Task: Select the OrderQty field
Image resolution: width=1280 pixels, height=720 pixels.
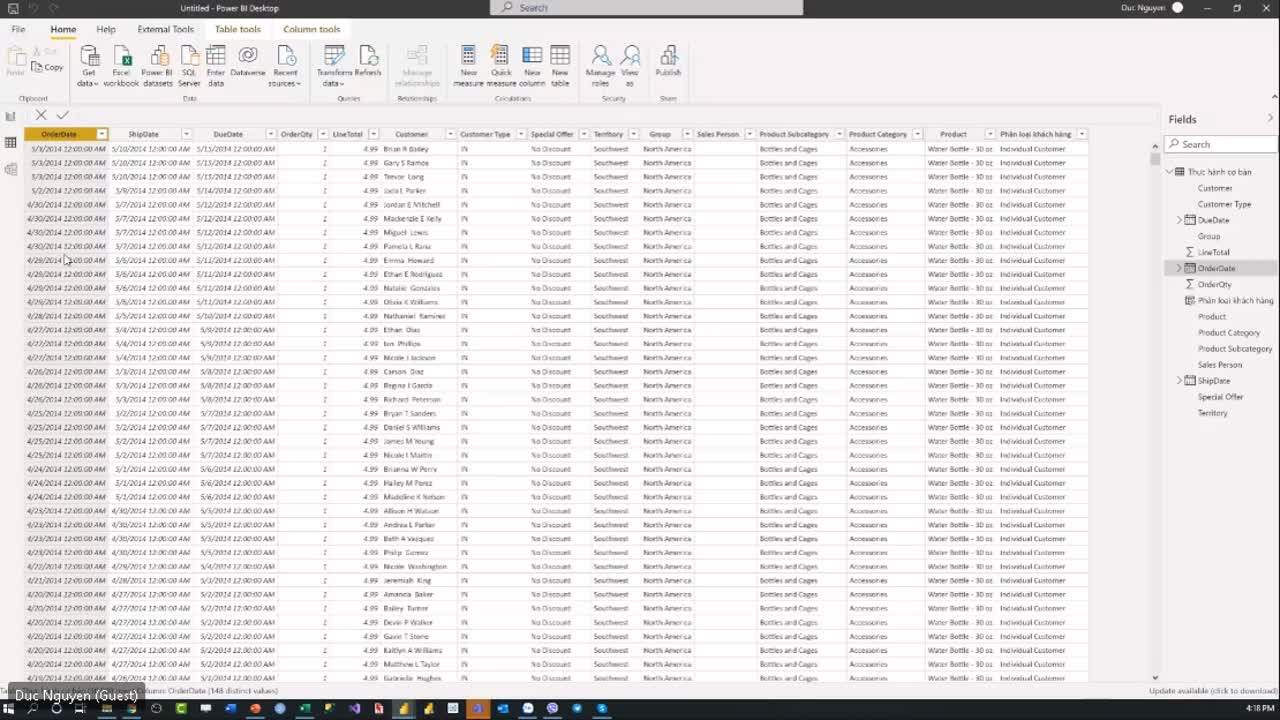Action: (x=1214, y=284)
